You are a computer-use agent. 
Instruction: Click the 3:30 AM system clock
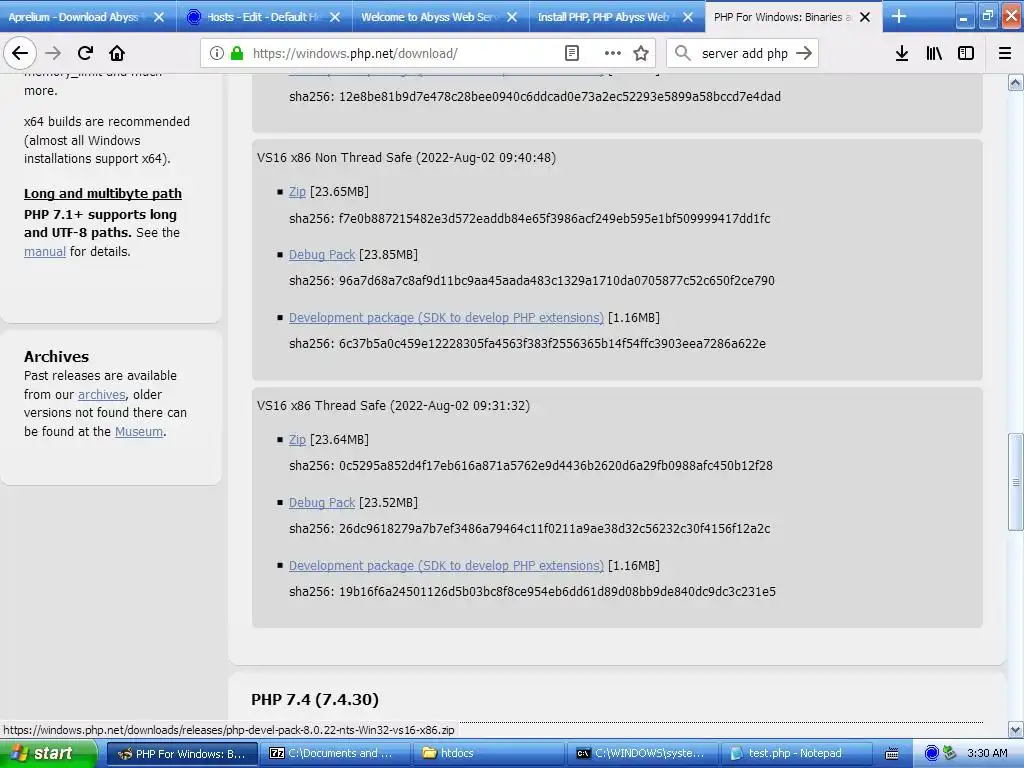tap(987, 753)
